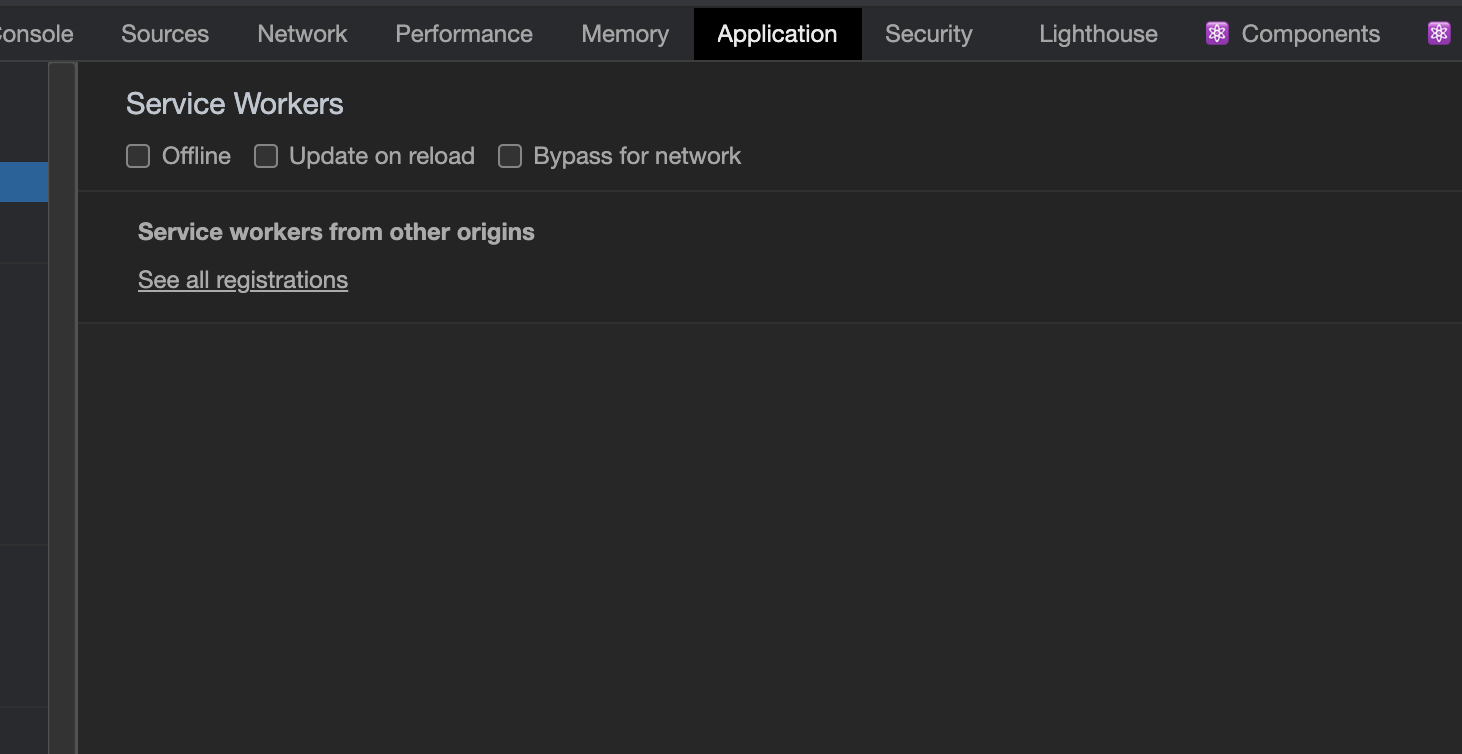Click 'Service workers from other origins' text
The width and height of the screenshot is (1462, 754).
[x=336, y=232]
